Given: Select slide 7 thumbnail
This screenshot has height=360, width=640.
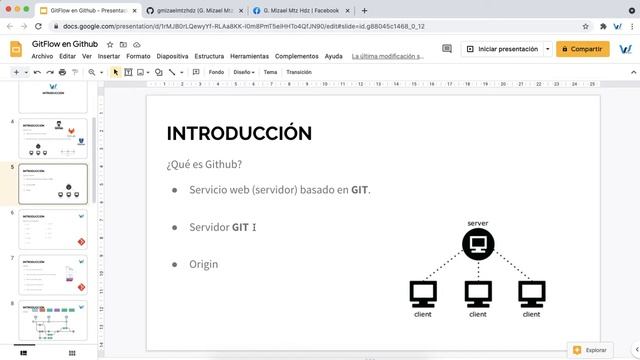Looking at the screenshot, I should (x=53, y=275).
